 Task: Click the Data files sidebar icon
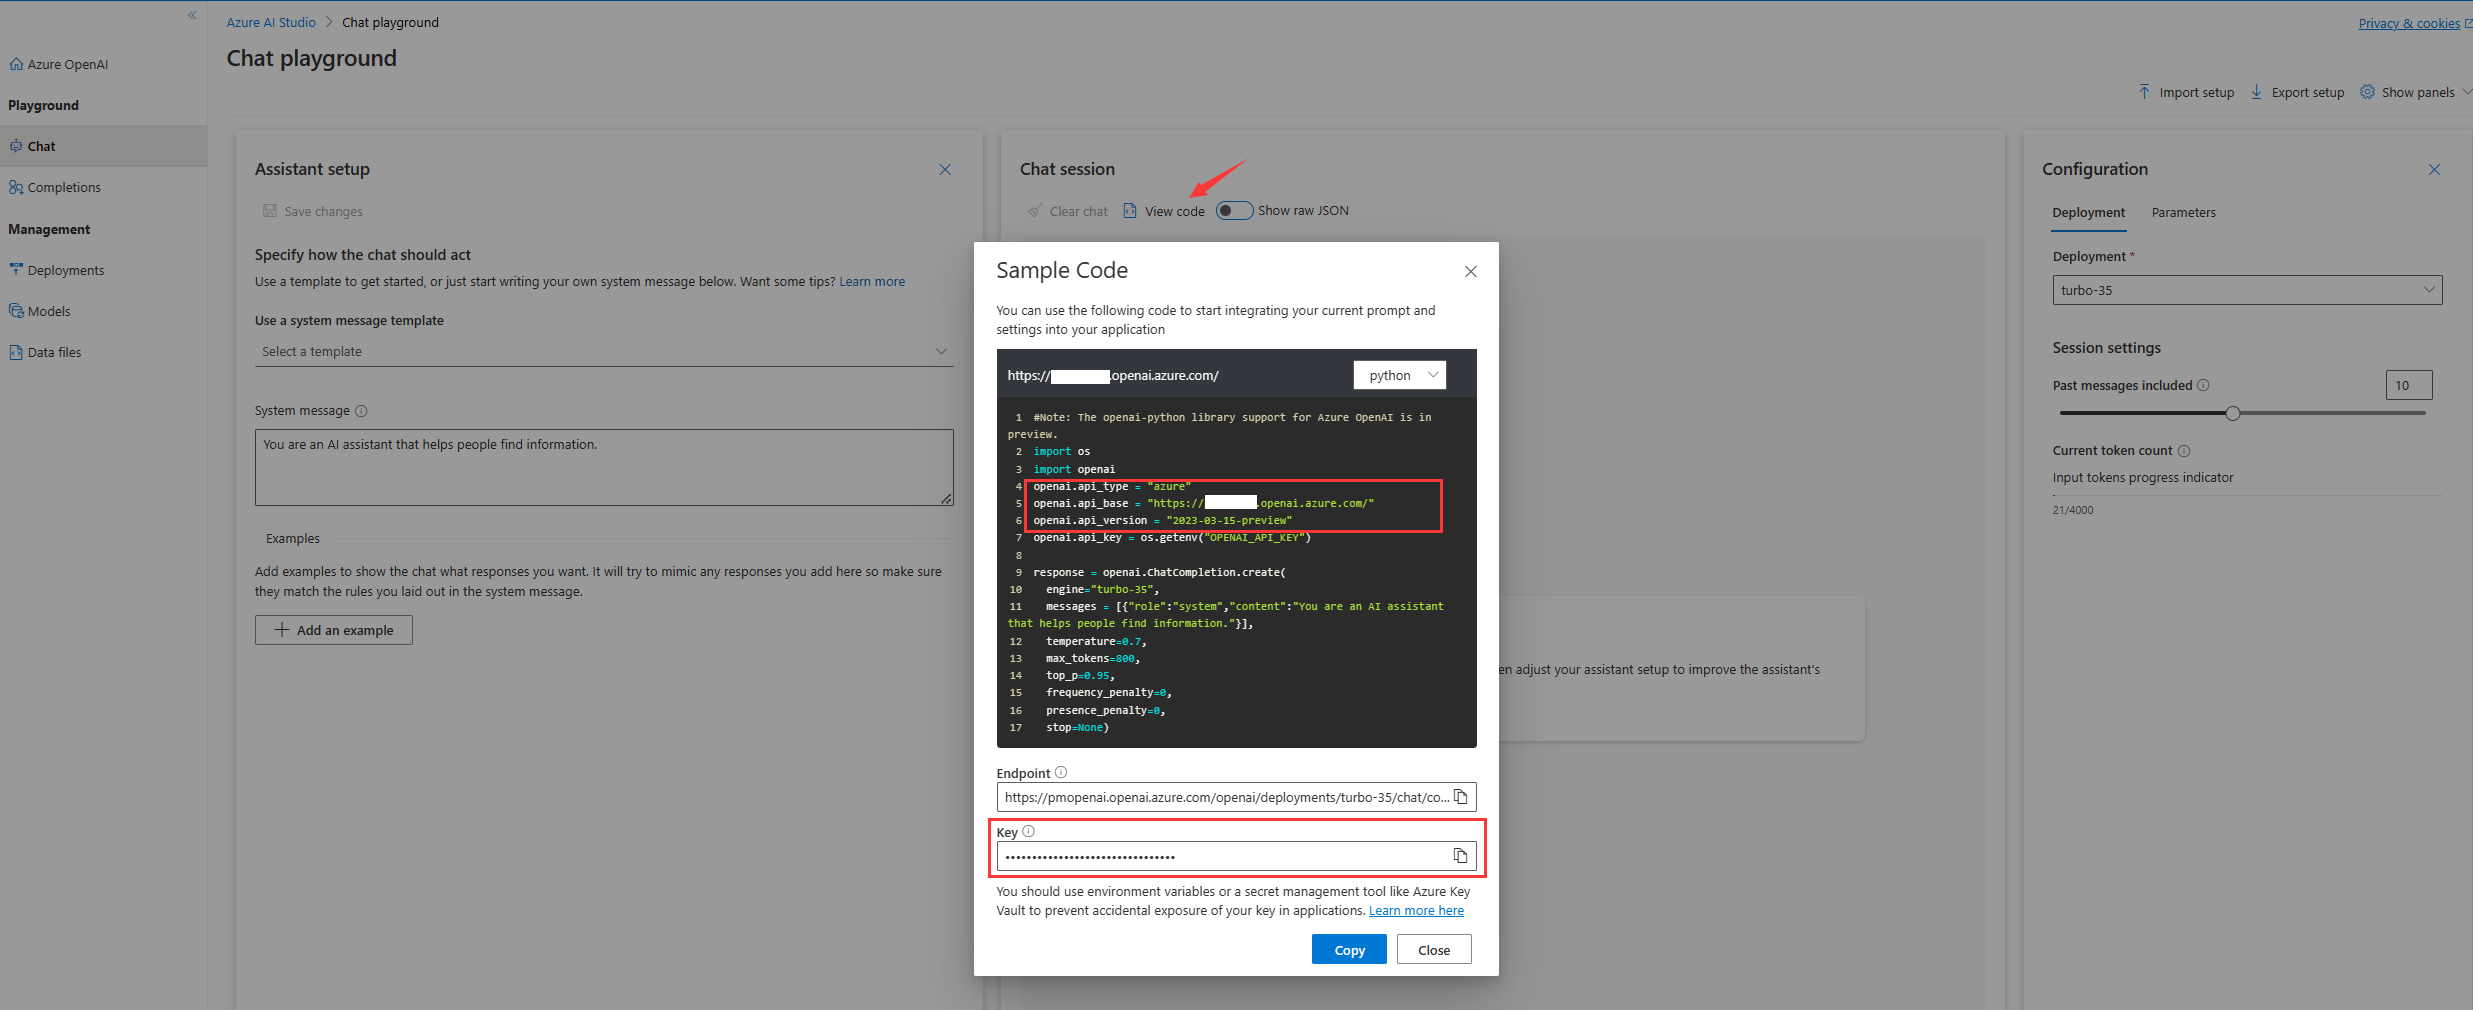(16, 352)
